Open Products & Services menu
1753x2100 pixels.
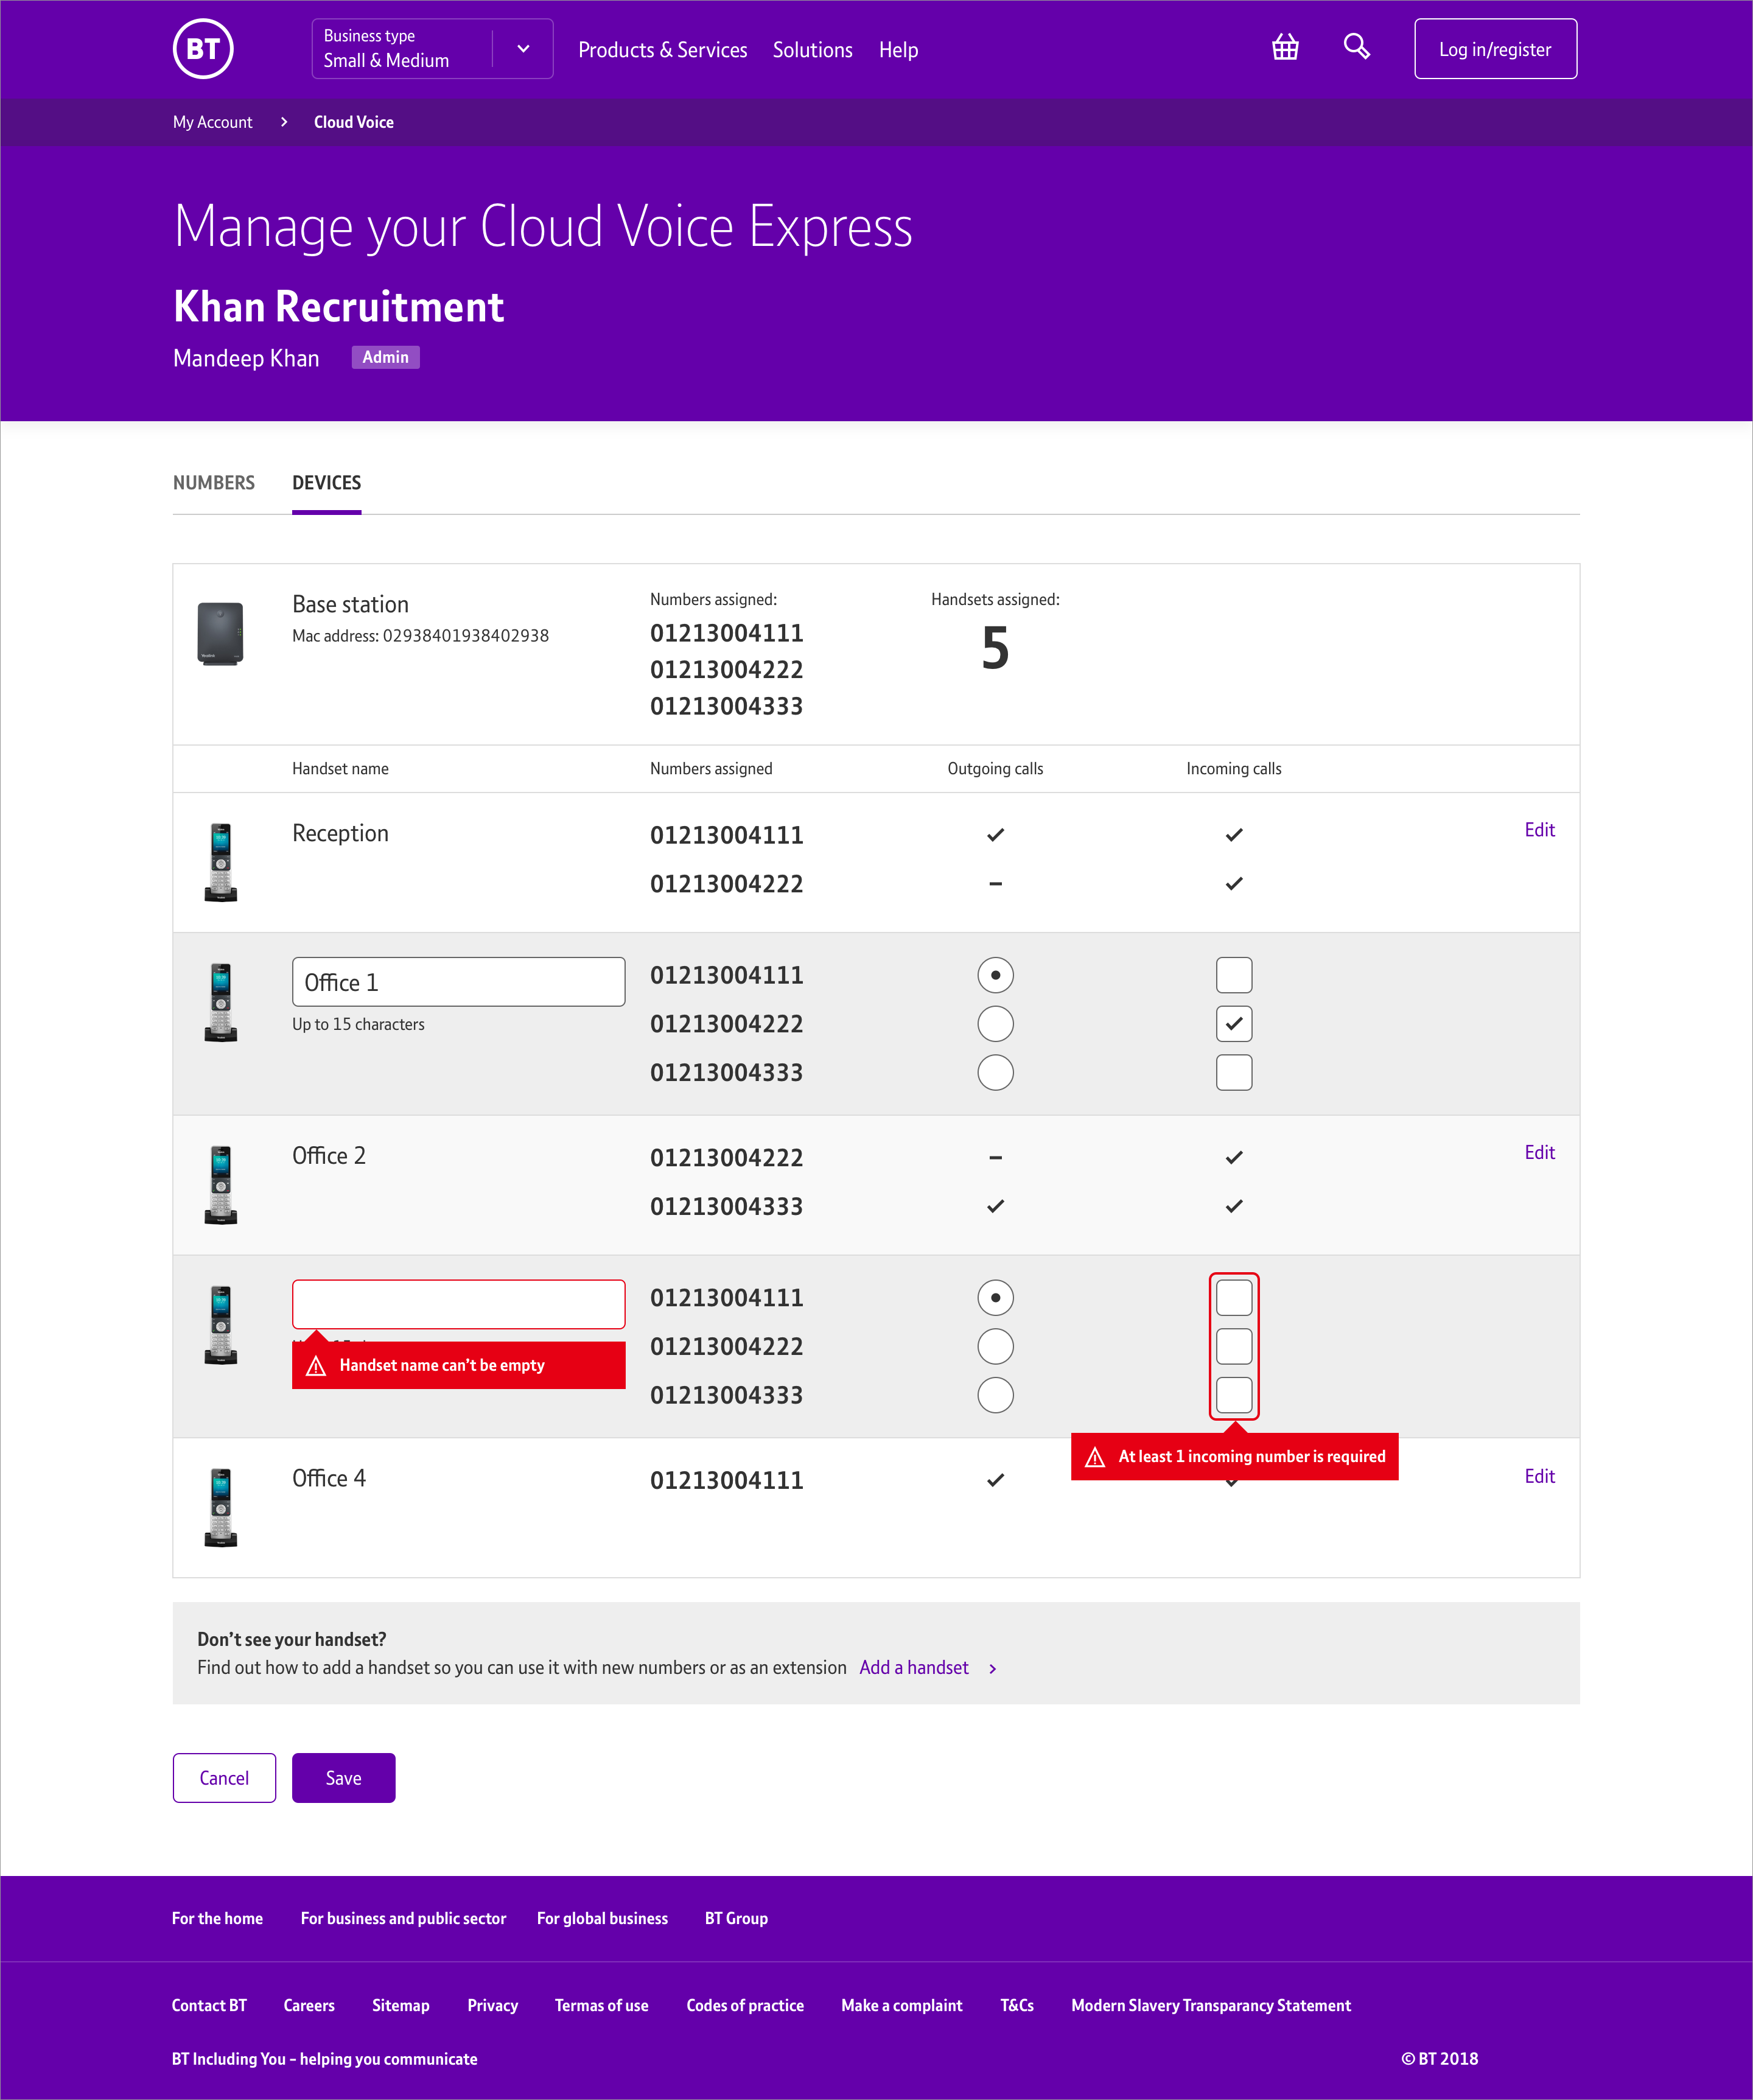tap(662, 50)
